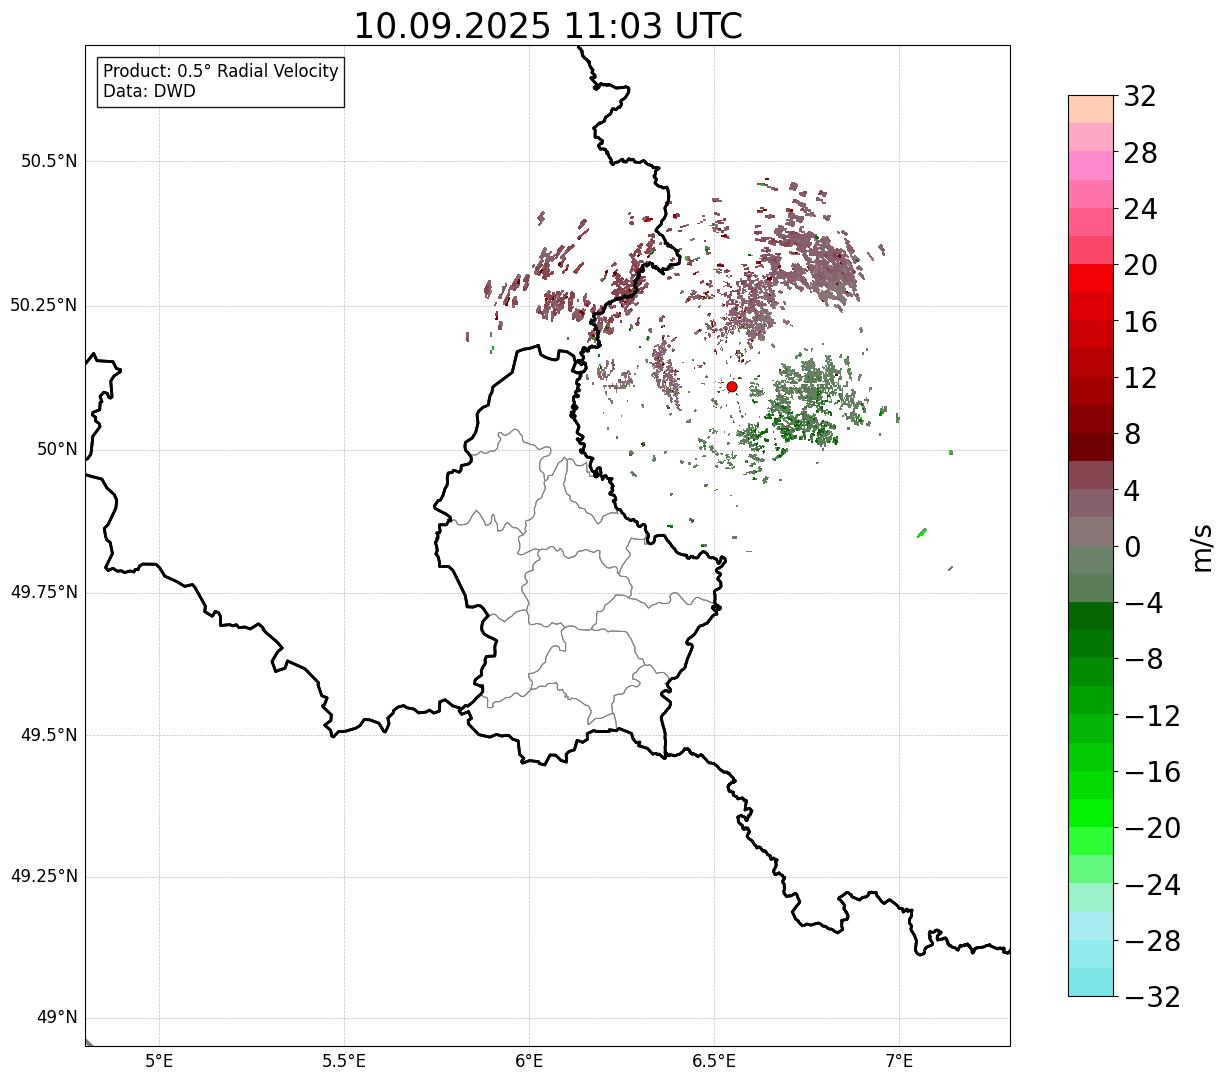Click the cyan bottom swatch of colorbar
Screen dimensions: 1225x1081
1090,982
